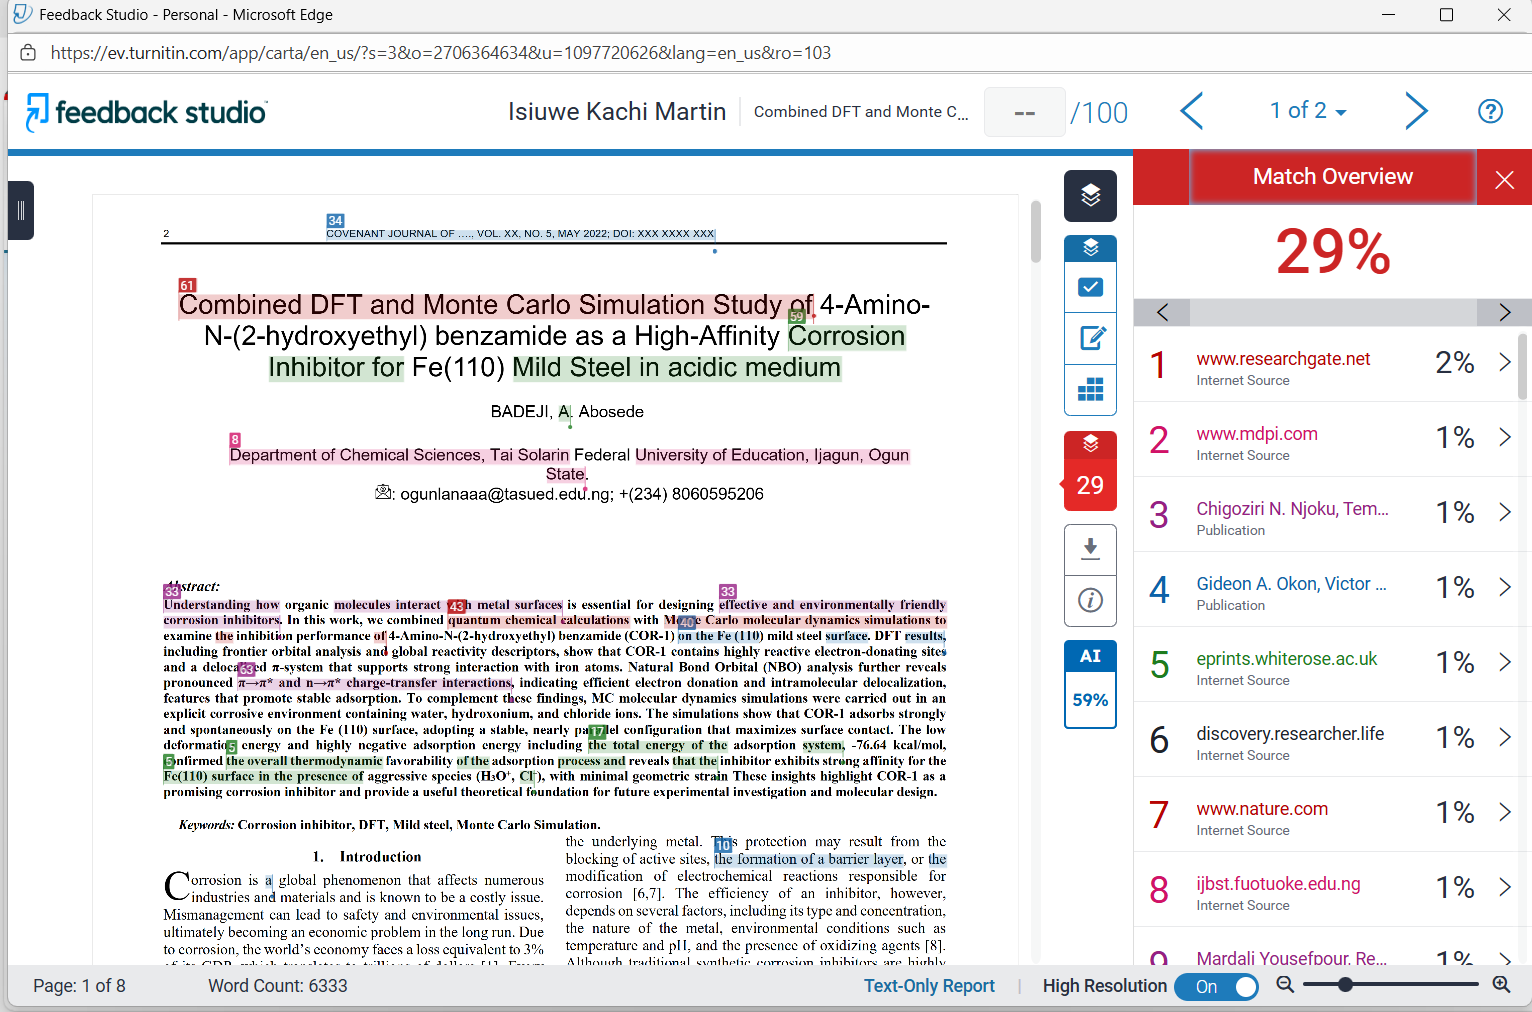Expand the www.nature.com match breakdown

point(1505,813)
